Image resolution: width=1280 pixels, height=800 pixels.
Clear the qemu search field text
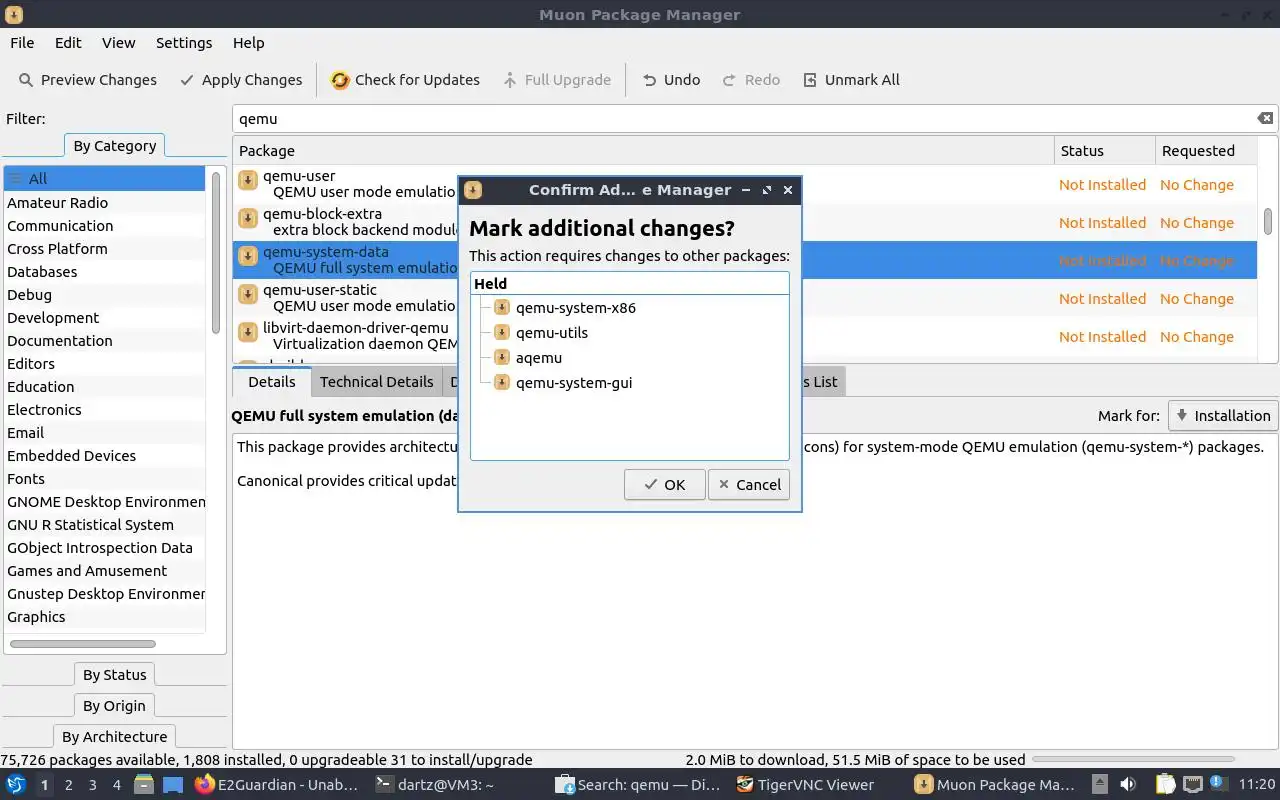(1265, 118)
